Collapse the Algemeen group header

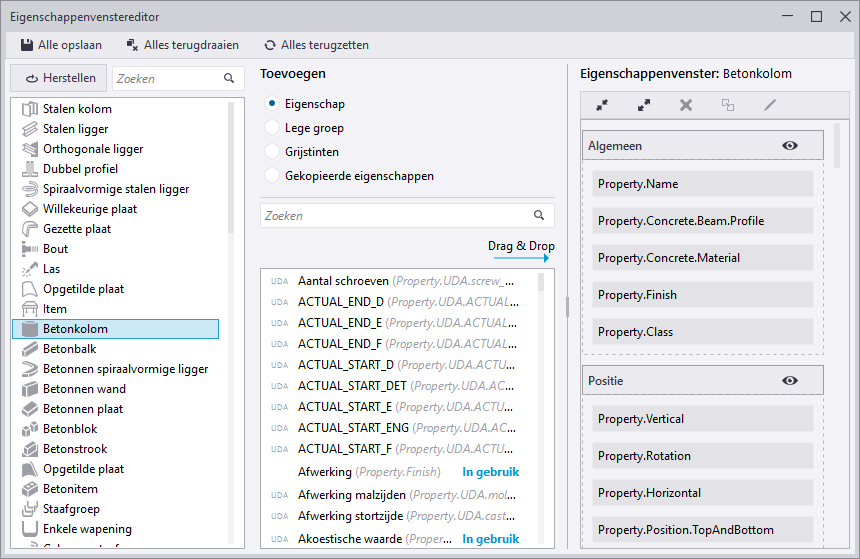click(680, 146)
